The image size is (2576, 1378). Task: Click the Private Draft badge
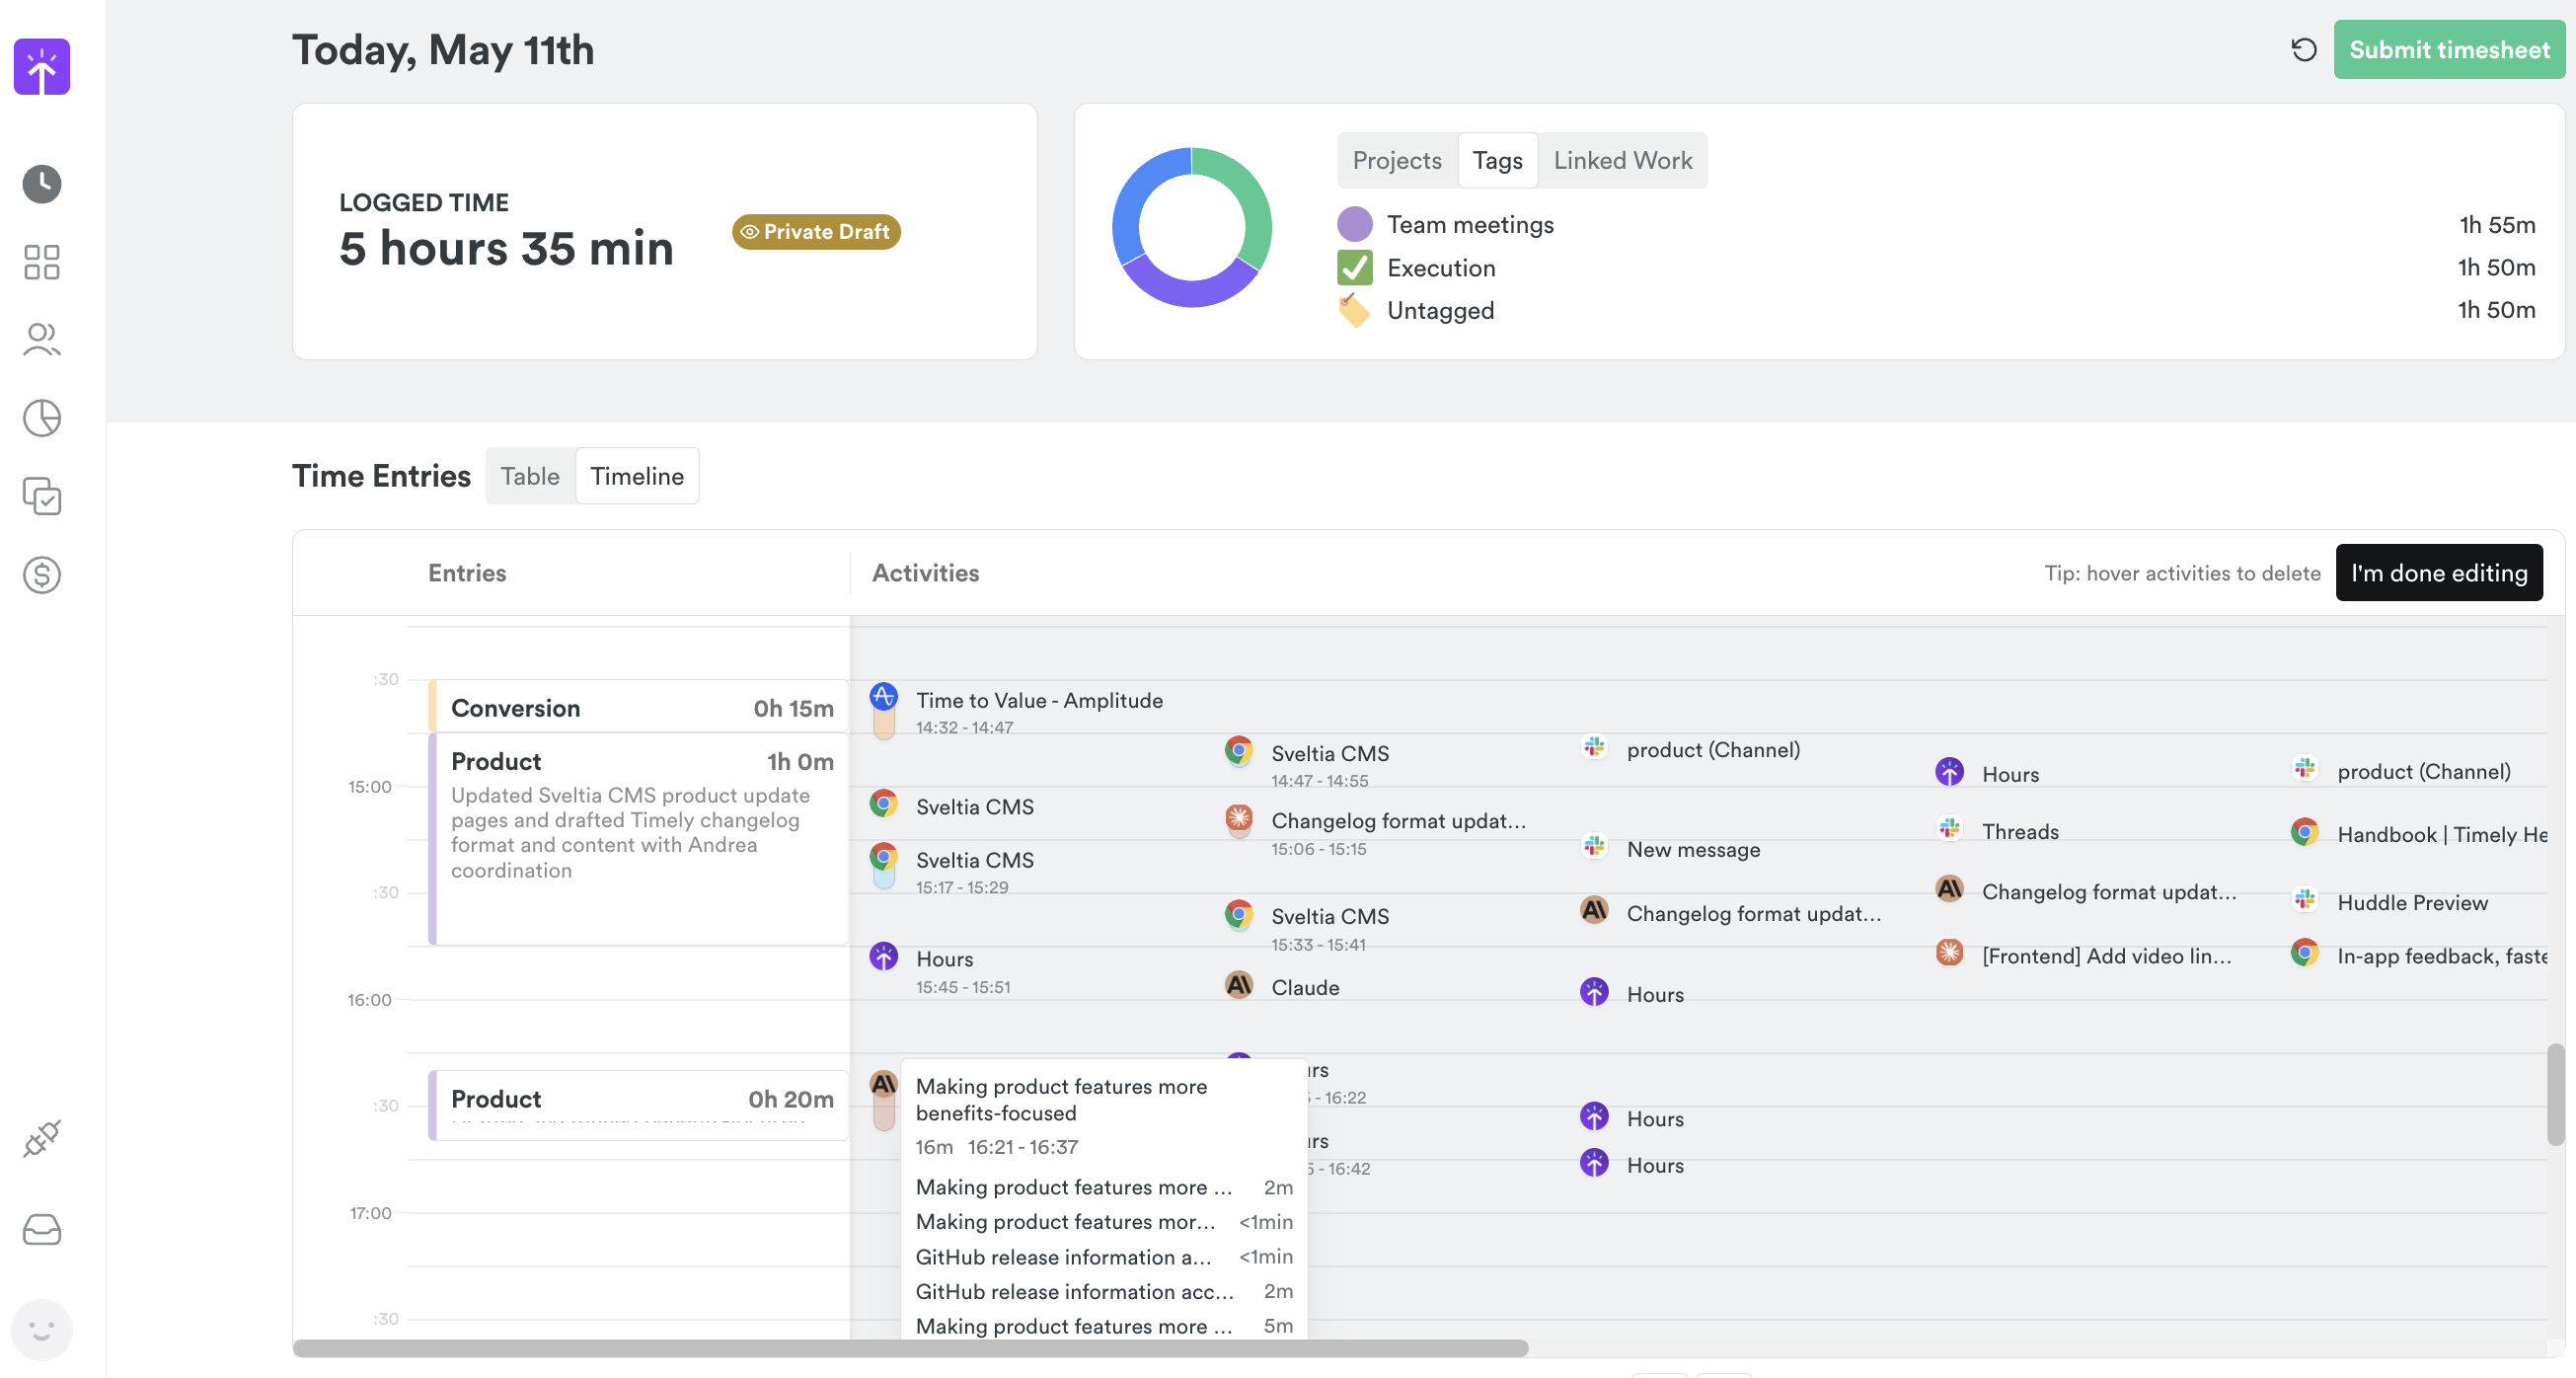(816, 231)
